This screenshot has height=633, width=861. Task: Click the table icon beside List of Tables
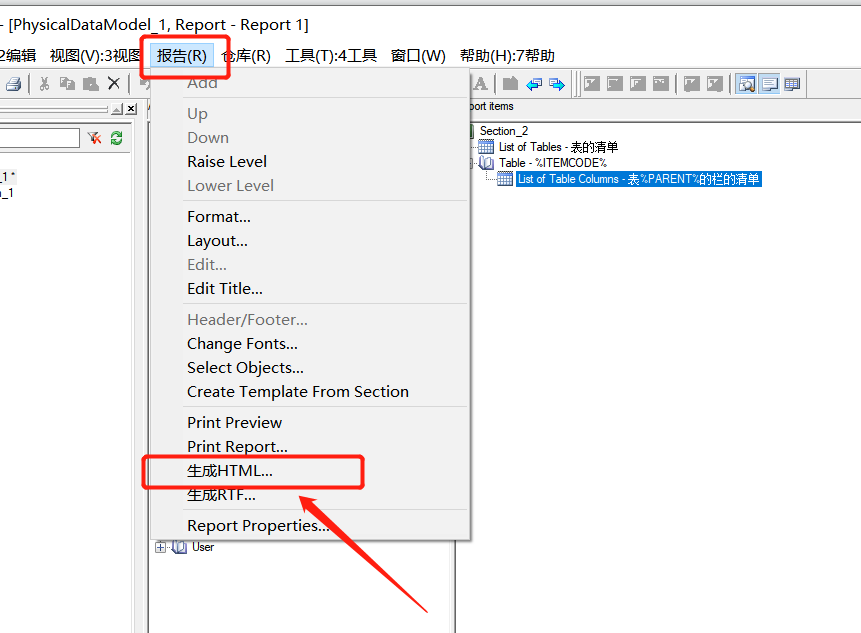(x=486, y=147)
